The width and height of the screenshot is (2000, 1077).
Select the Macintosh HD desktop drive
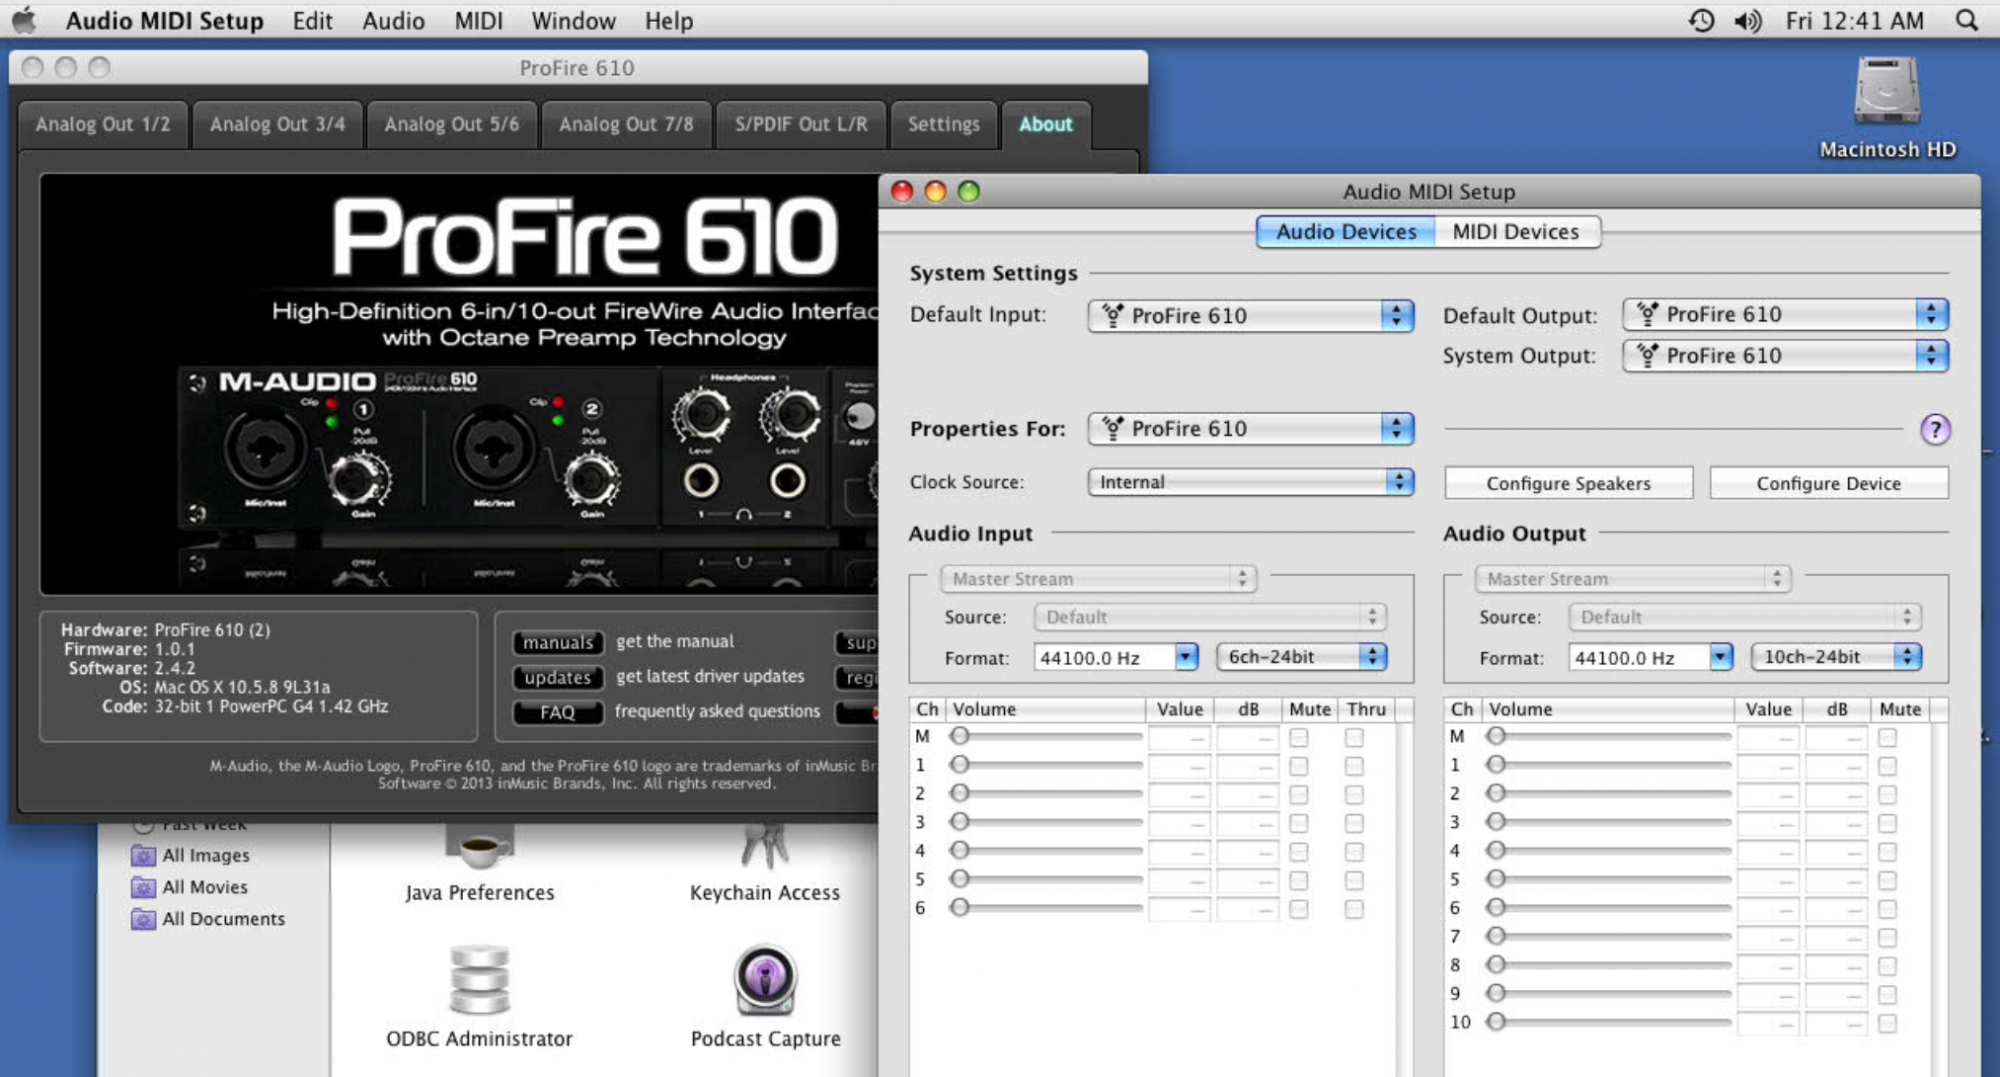pos(1887,108)
